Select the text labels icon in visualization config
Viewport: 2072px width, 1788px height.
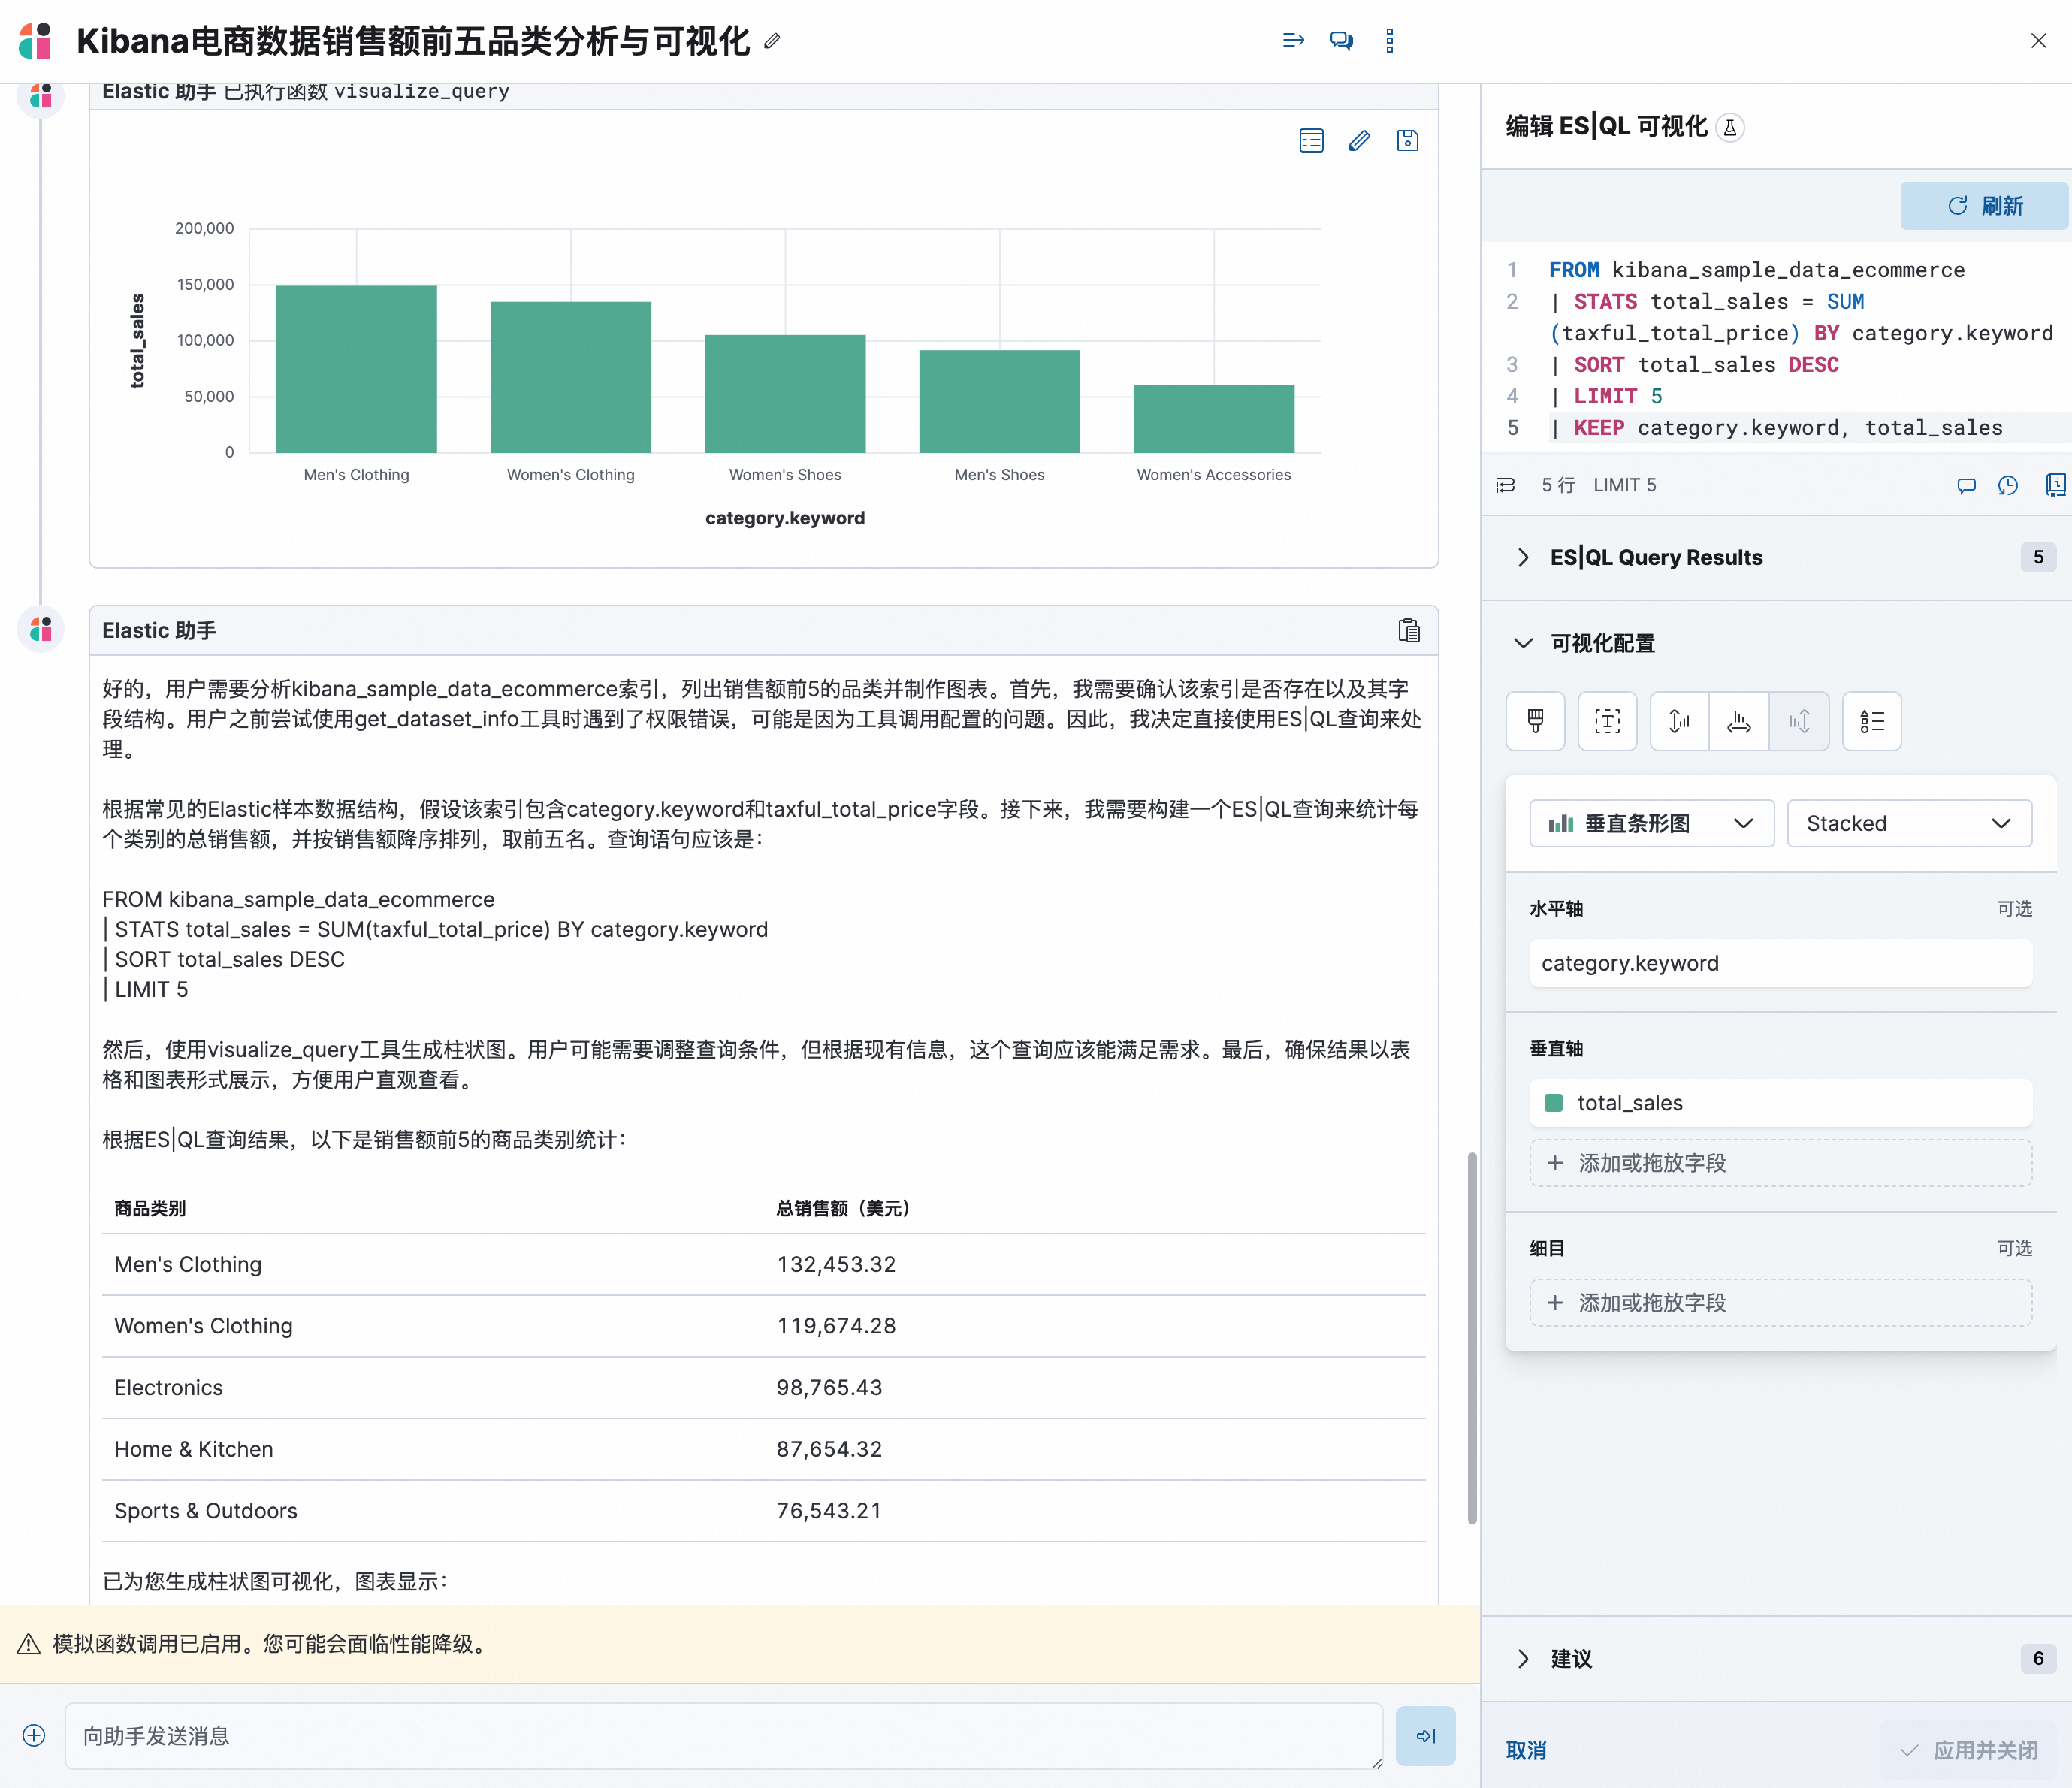(1607, 721)
